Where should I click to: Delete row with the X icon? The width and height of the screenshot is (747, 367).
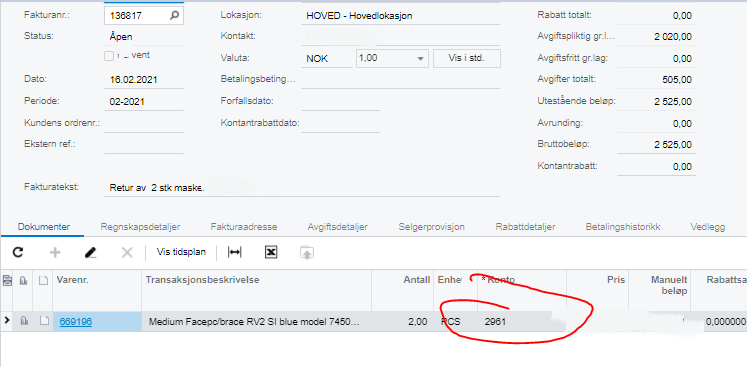pyautogui.click(x=127, y=252)
